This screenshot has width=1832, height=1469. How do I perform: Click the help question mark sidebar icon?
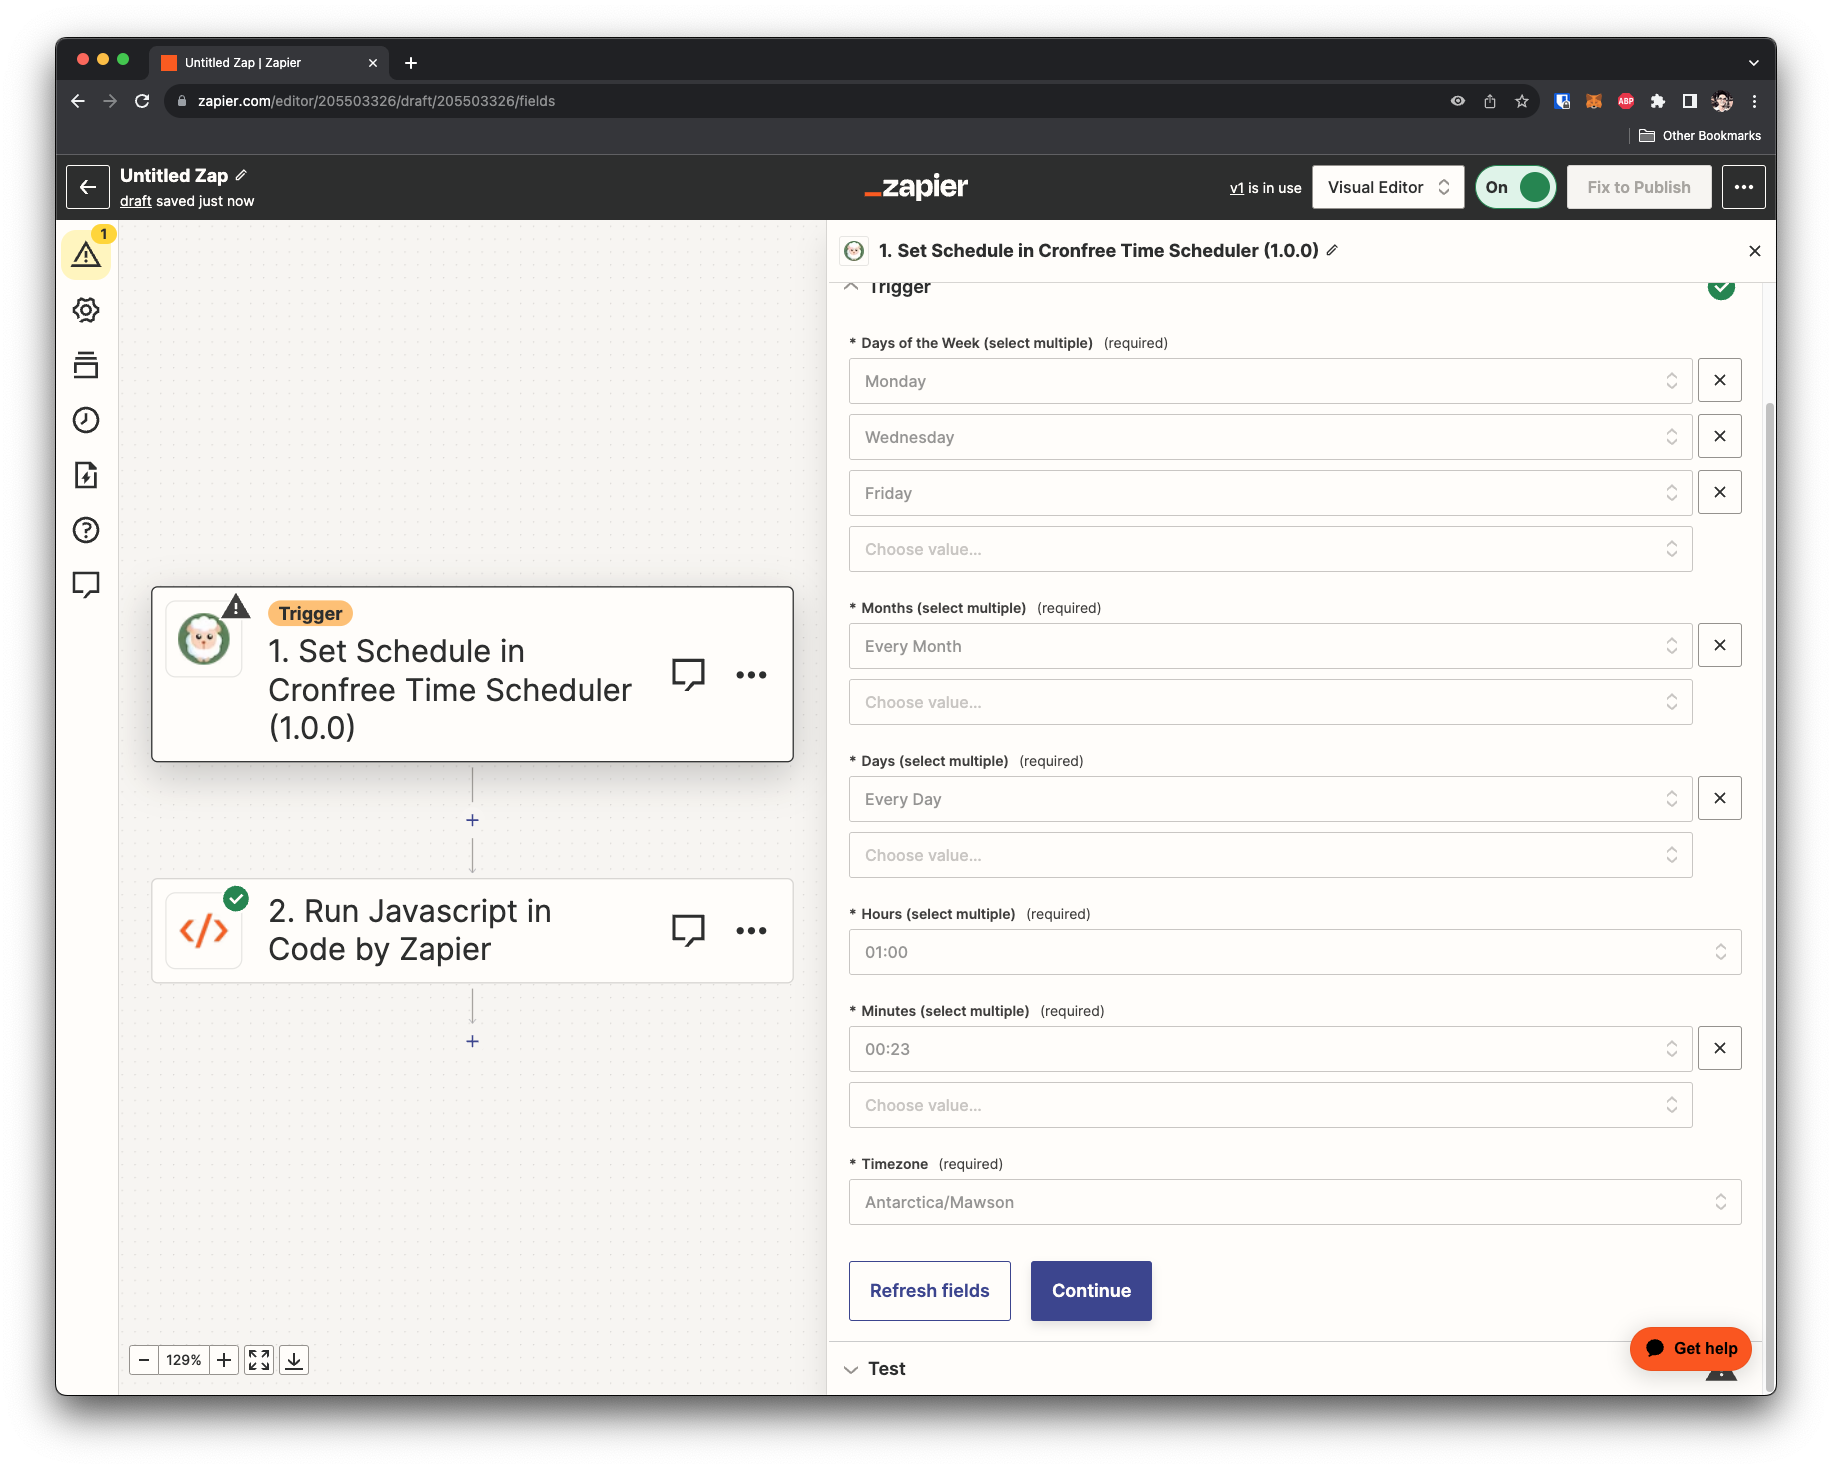[x=86, y=530]
